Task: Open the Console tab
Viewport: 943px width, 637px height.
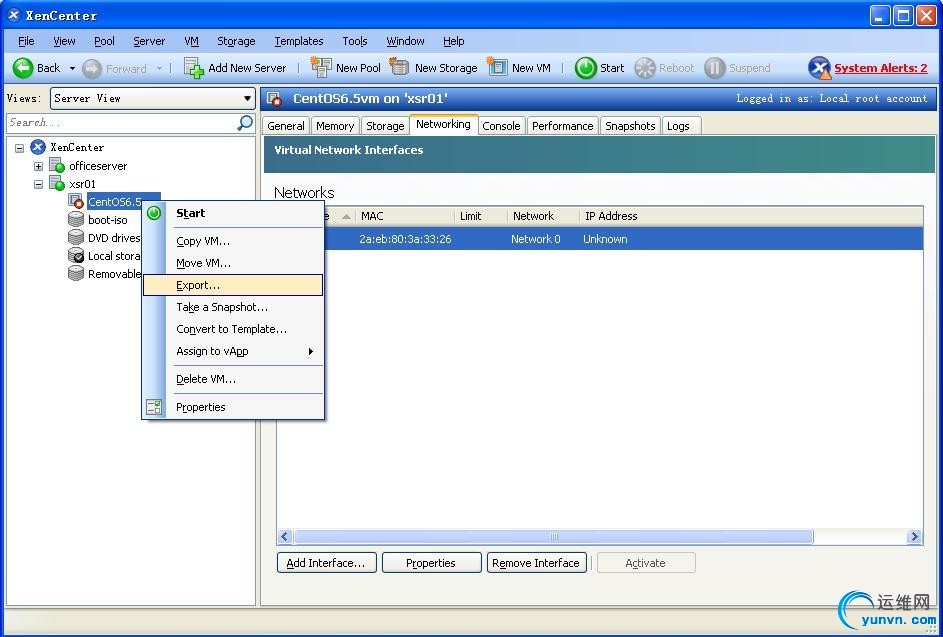Action: pos(501,126)
